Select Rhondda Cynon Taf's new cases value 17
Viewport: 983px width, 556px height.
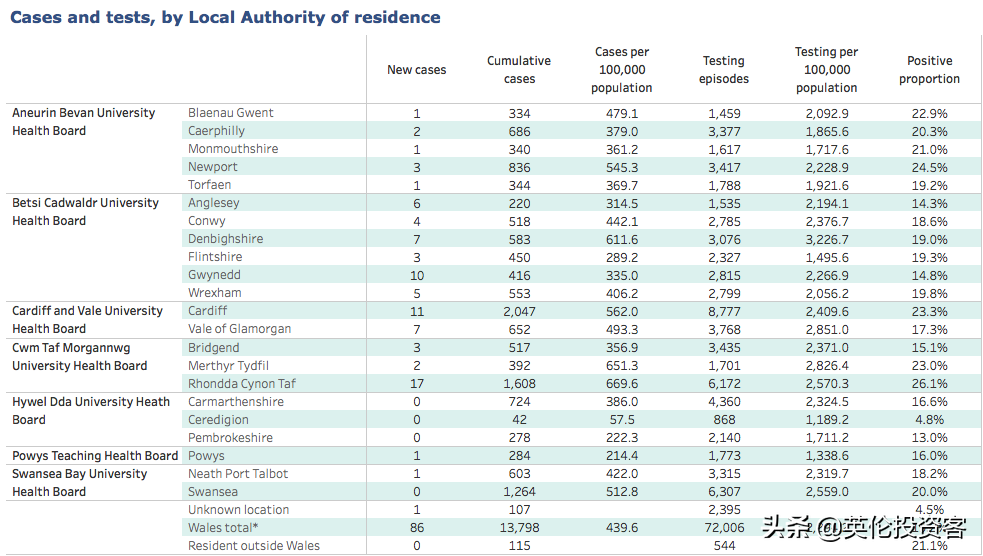point(417,384)
